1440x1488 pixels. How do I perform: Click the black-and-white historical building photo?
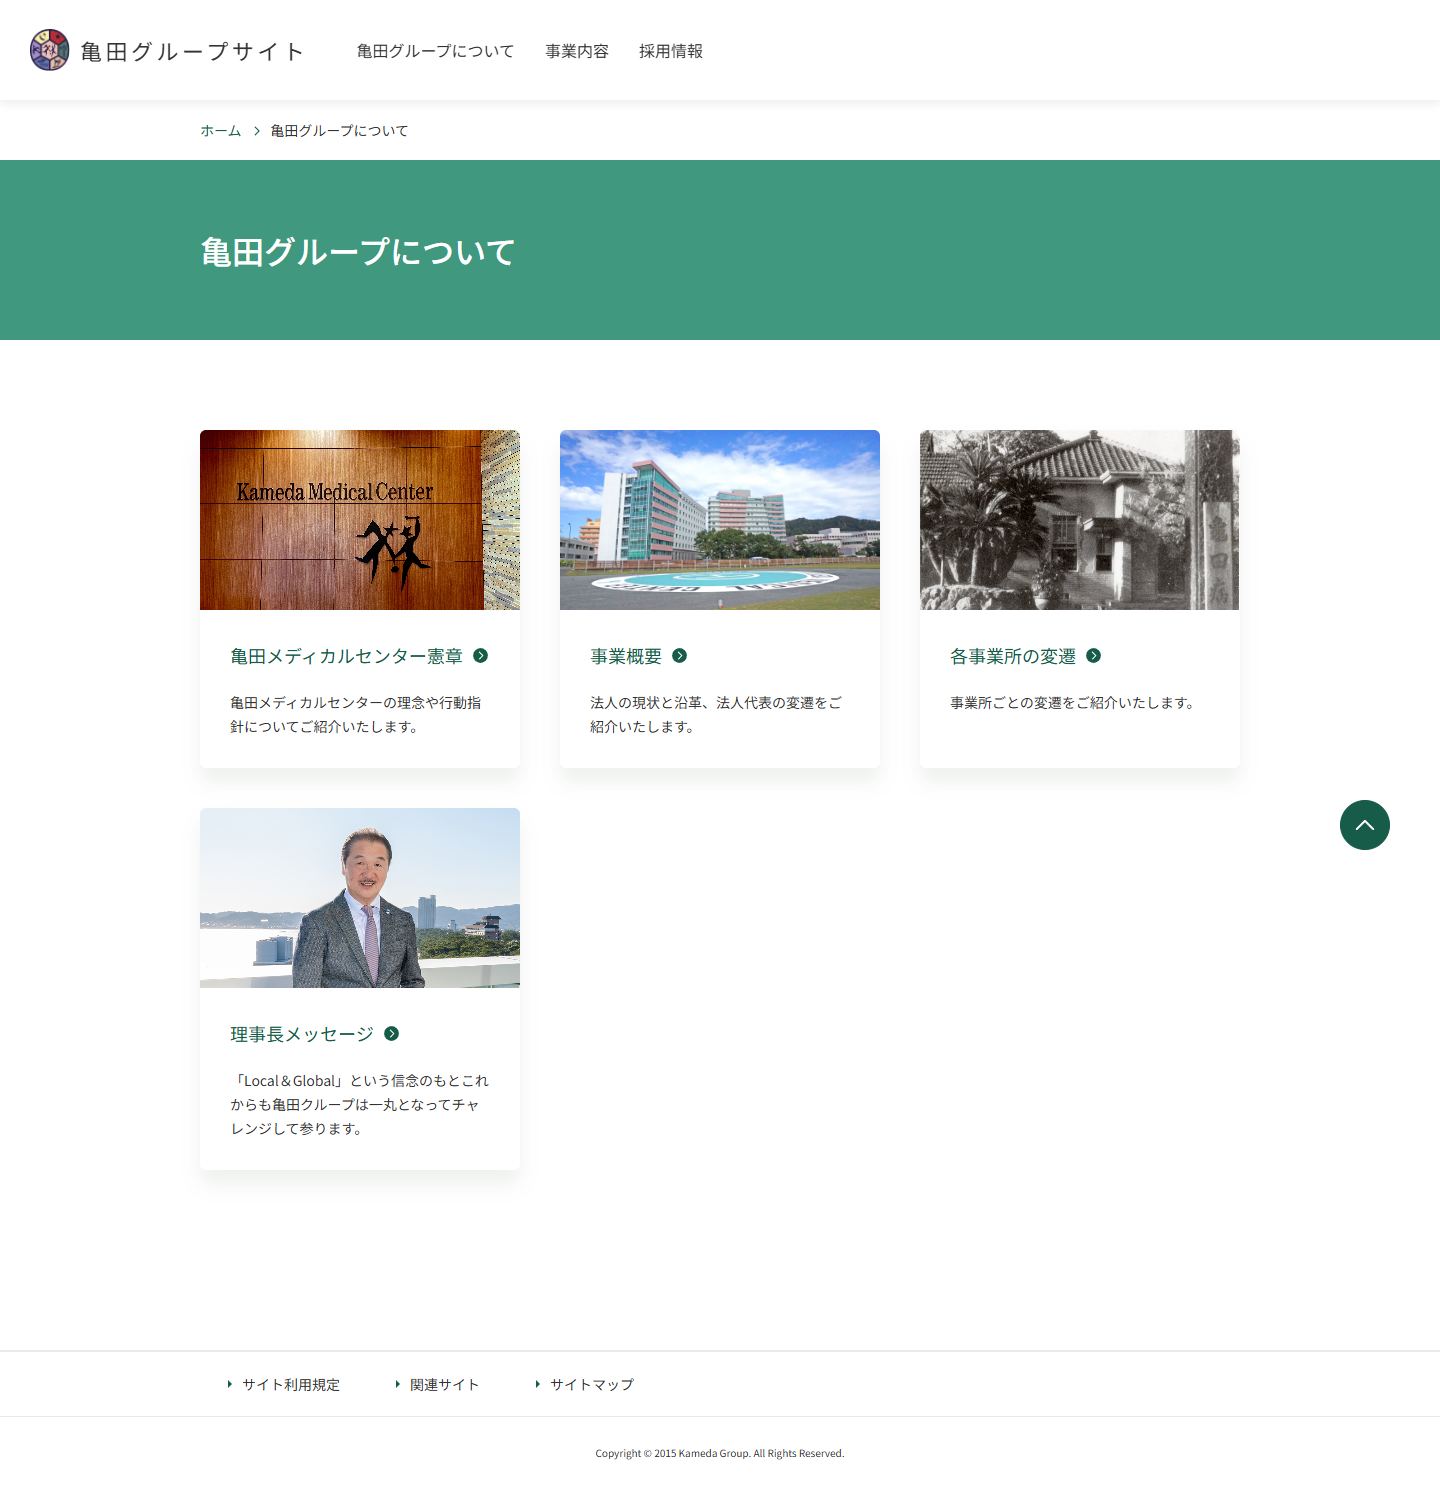[x=1080, y=520]
